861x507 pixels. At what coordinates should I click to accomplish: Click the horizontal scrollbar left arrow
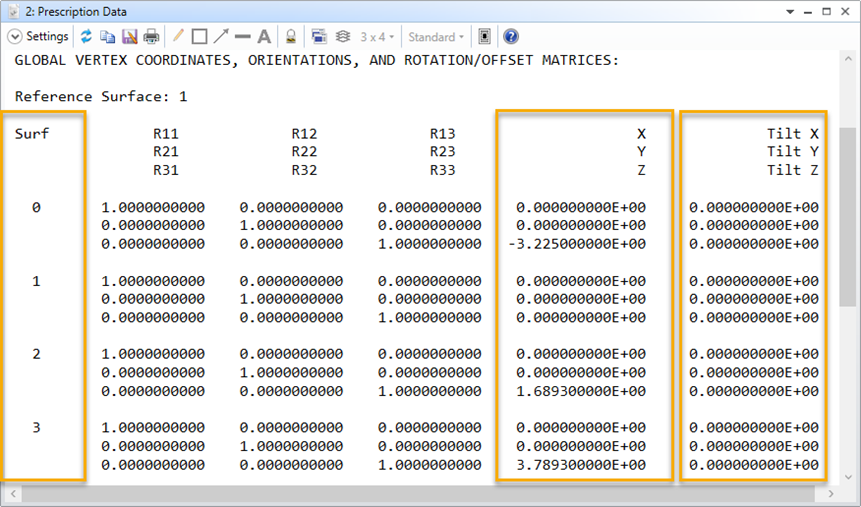point(13,494)
